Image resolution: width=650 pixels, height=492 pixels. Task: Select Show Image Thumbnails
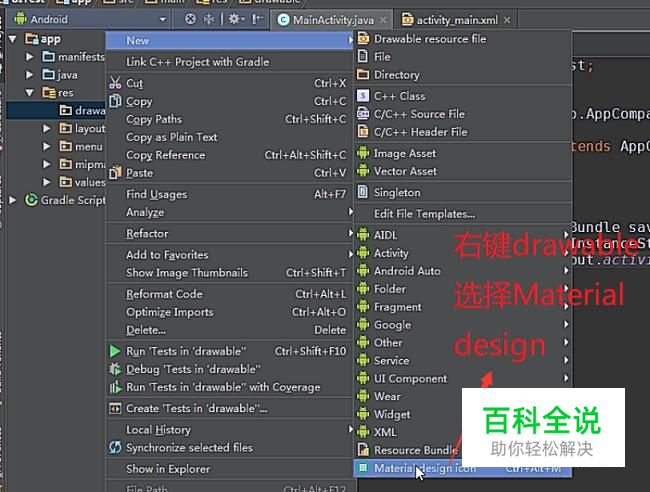click(x=230, y=273)
